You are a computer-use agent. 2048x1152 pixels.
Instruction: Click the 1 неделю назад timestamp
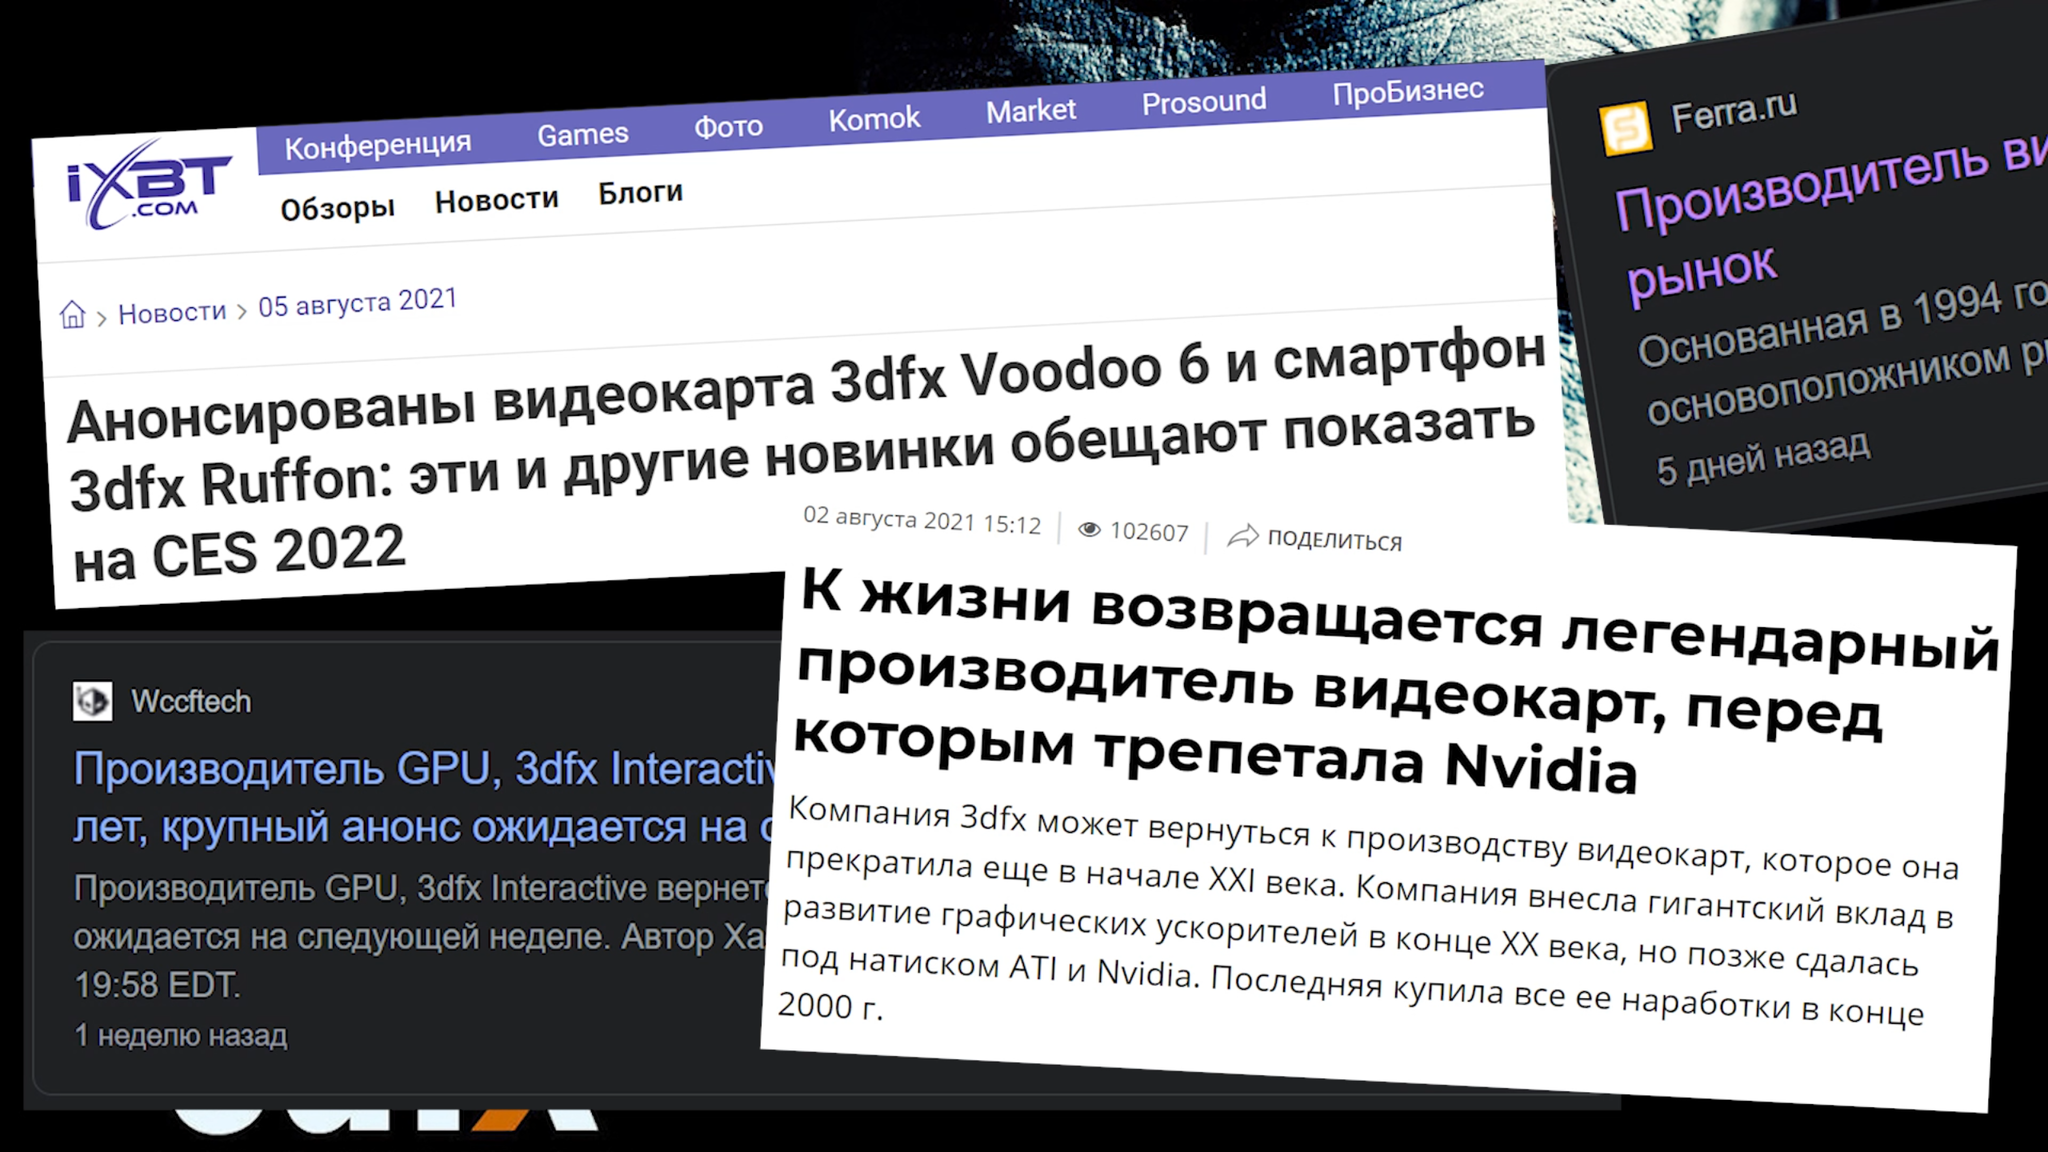coord(181,1035)
